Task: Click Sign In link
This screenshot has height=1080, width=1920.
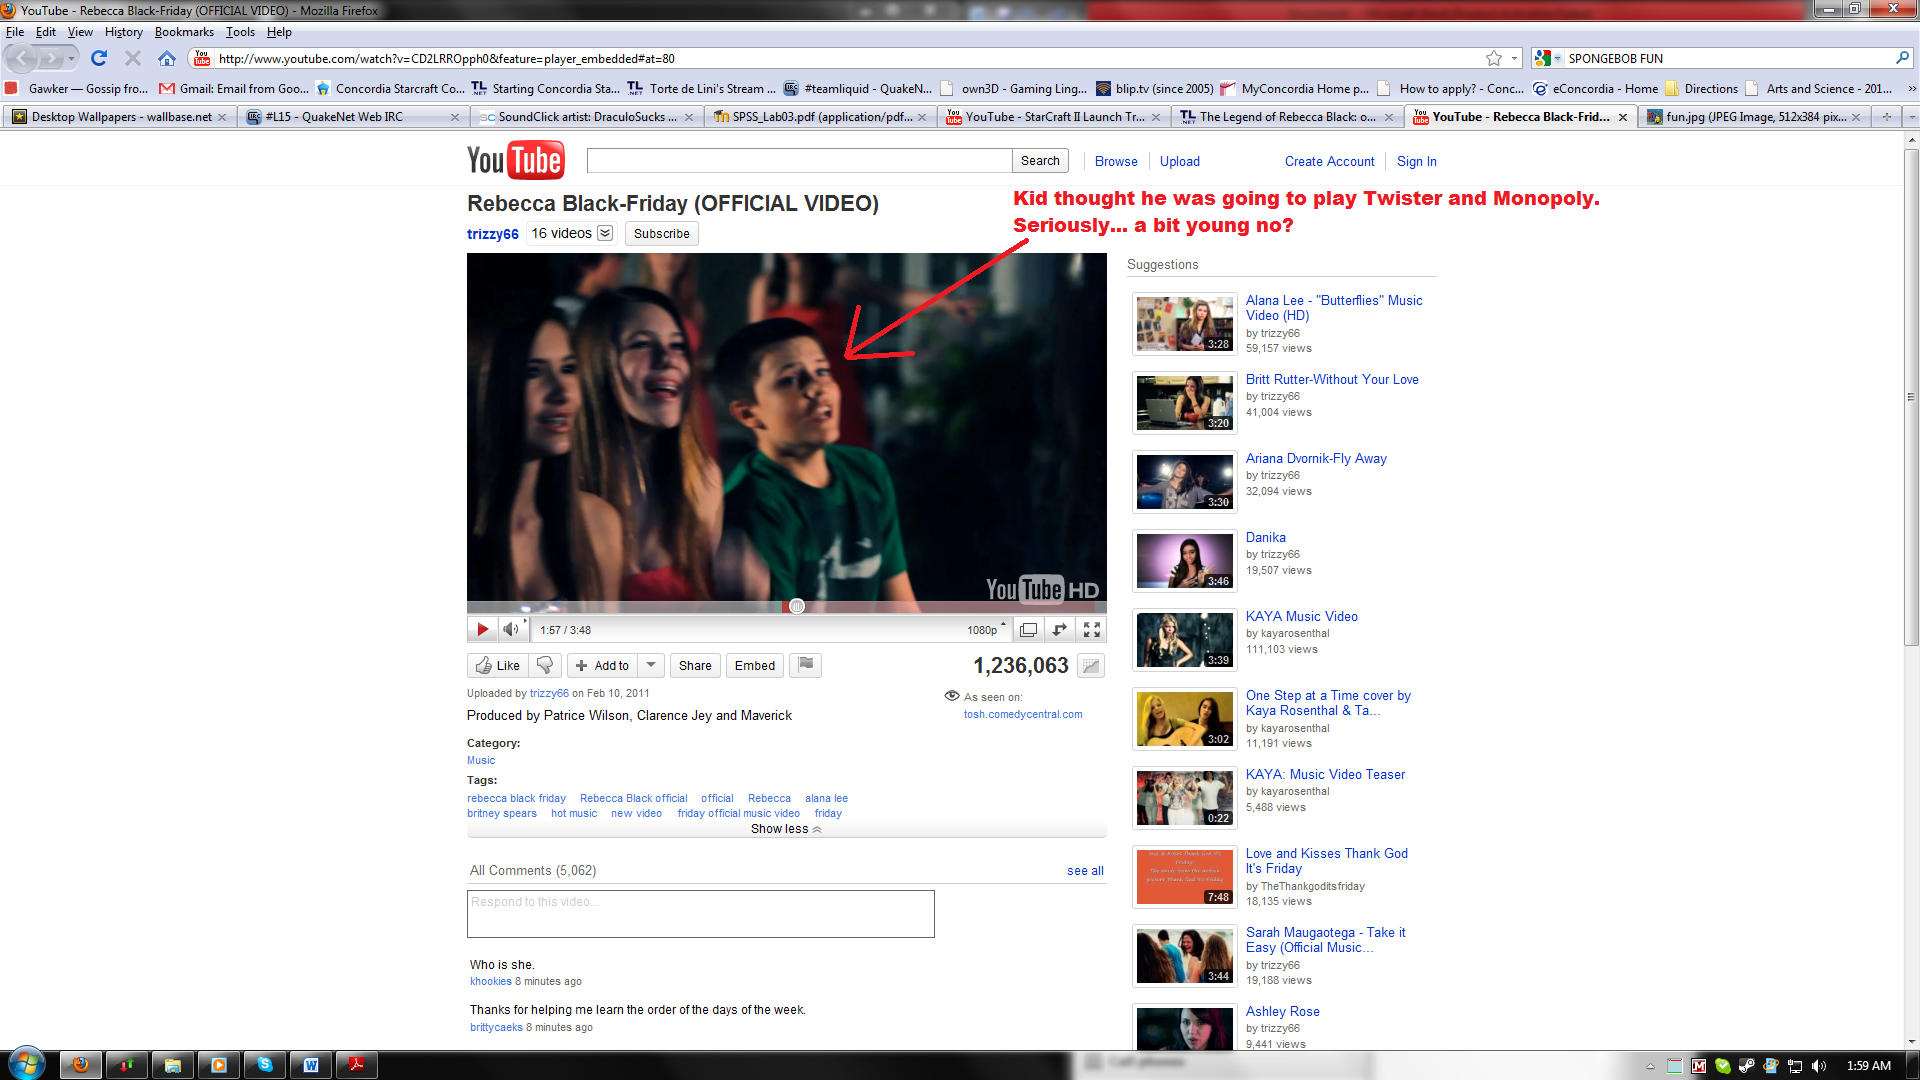Action: (1416, 161)
